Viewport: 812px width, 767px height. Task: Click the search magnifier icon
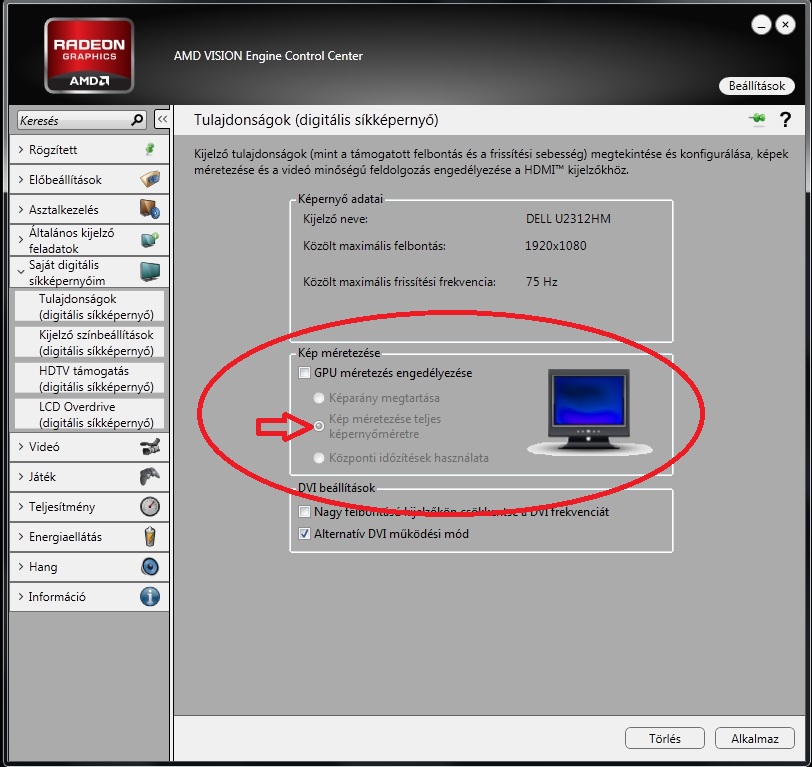click(x=137, y=120)
